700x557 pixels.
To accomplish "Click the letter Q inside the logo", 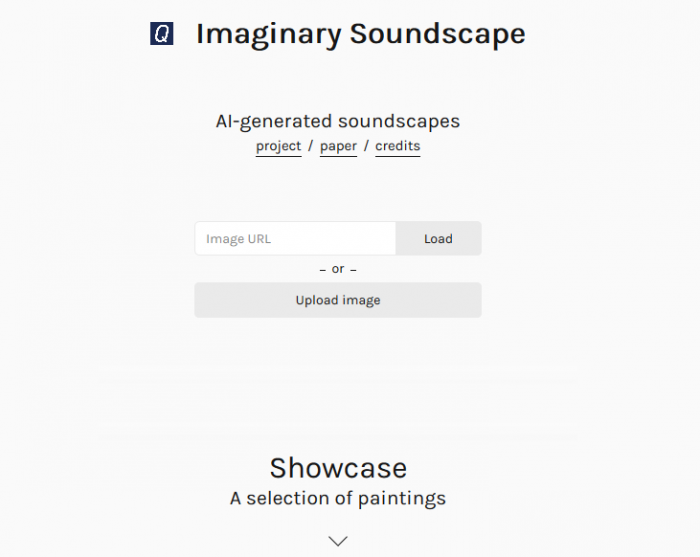I will 162,33.
